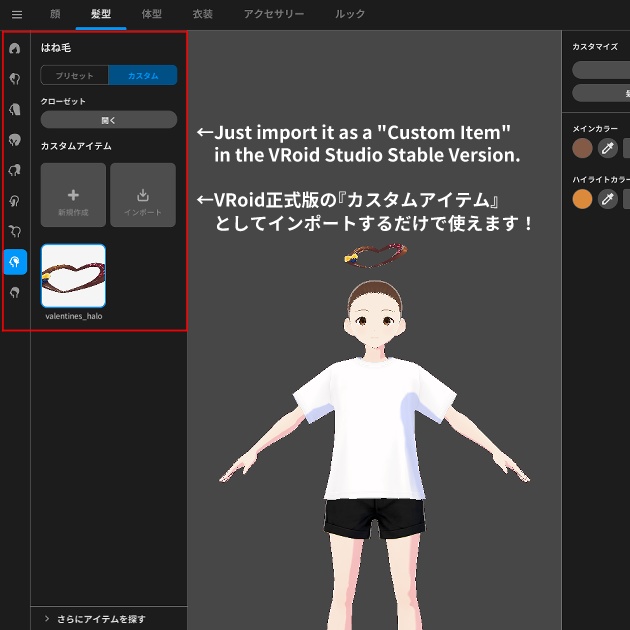The height and width of the screenshot is (630, 630).
Task: Click the はね毛 panel heading
Action: [x=56, y=48]
